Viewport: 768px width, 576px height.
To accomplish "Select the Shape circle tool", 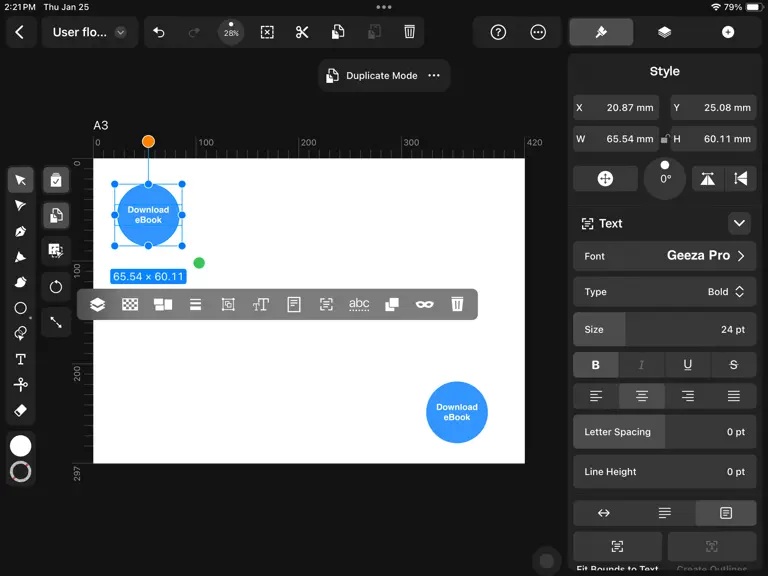I will 21,308.
